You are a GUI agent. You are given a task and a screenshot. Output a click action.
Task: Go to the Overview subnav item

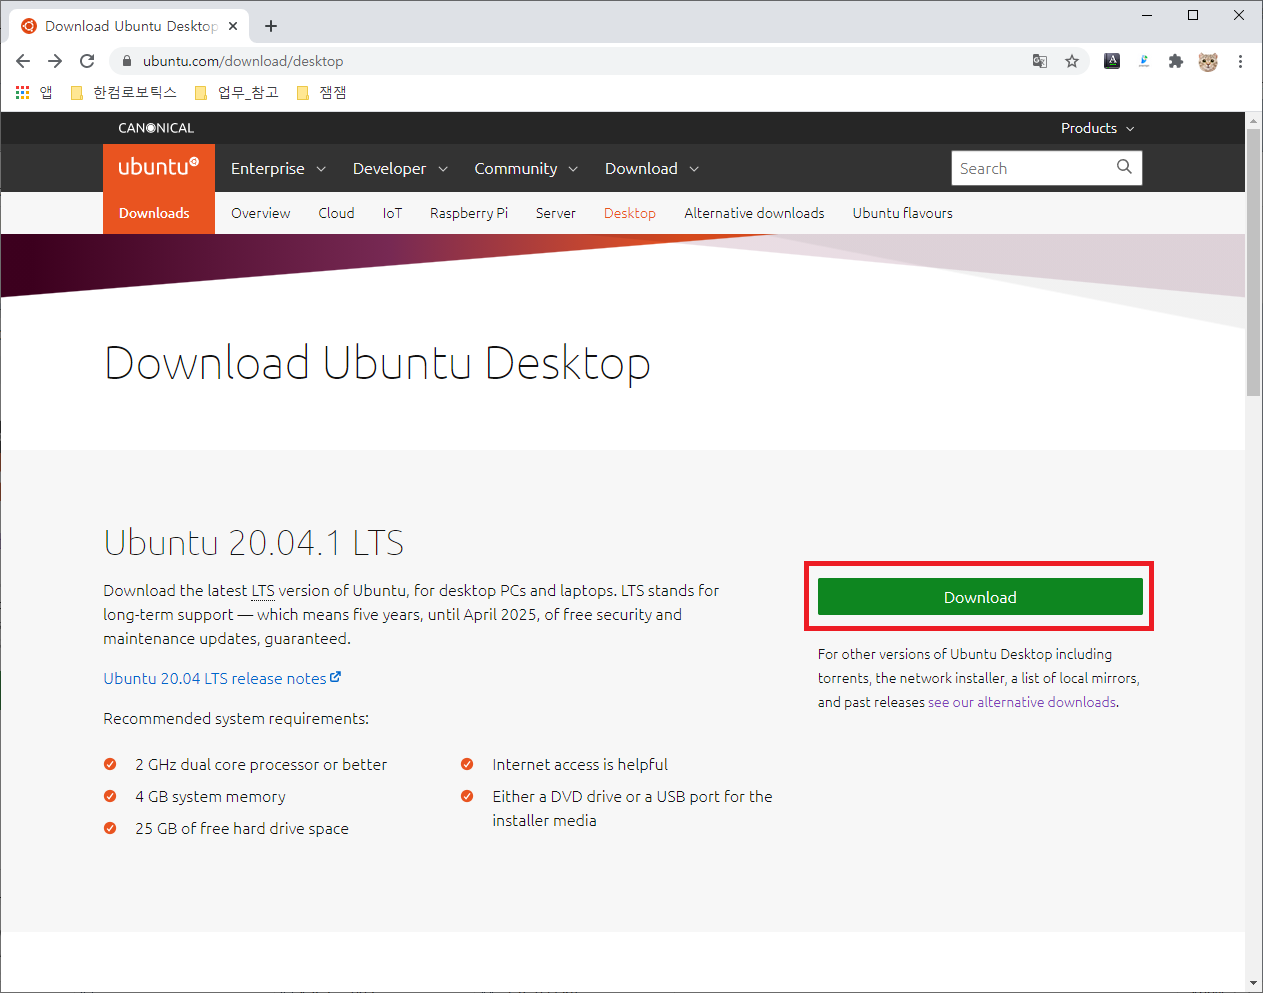261,213
